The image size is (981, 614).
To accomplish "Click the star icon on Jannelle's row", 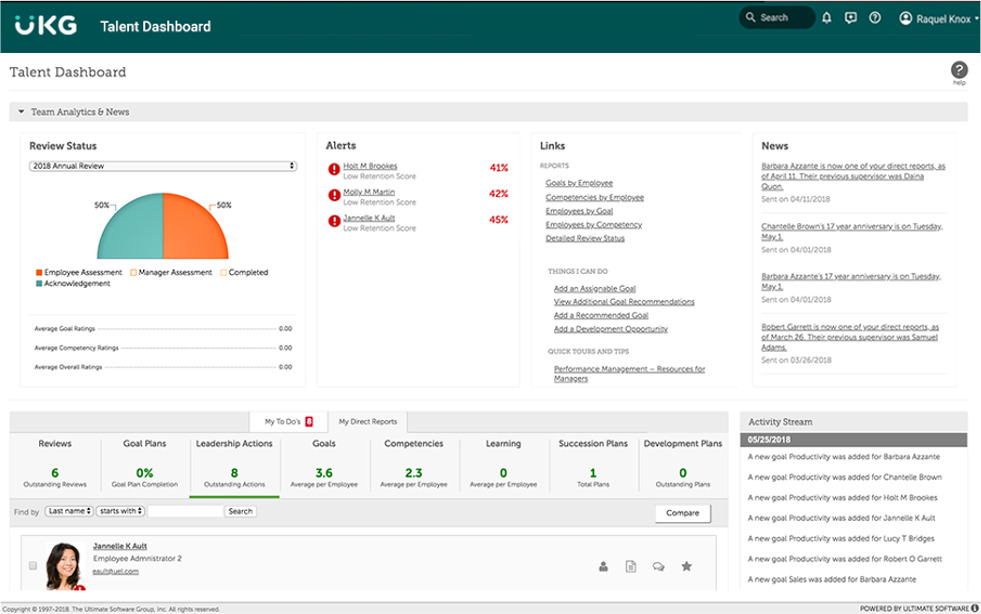I will (686, 566).
